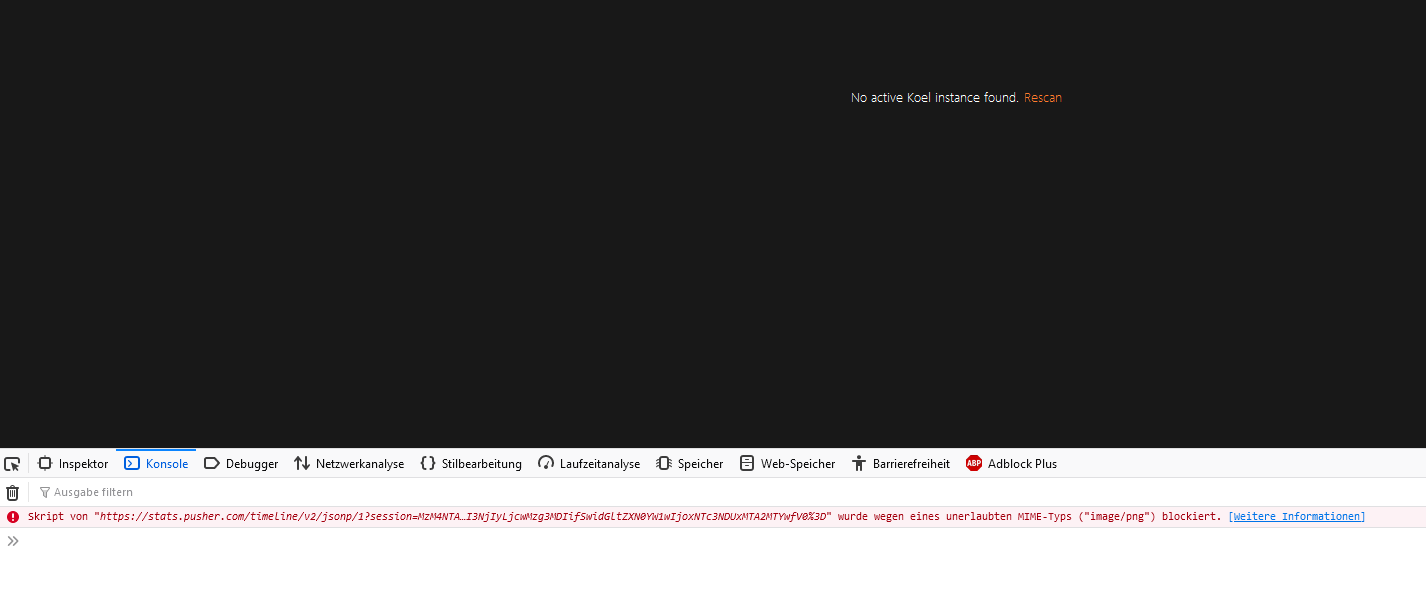Click the Rescan link for Koel instance
This screenshot has width=1426, height=601.
(1043, 97)
